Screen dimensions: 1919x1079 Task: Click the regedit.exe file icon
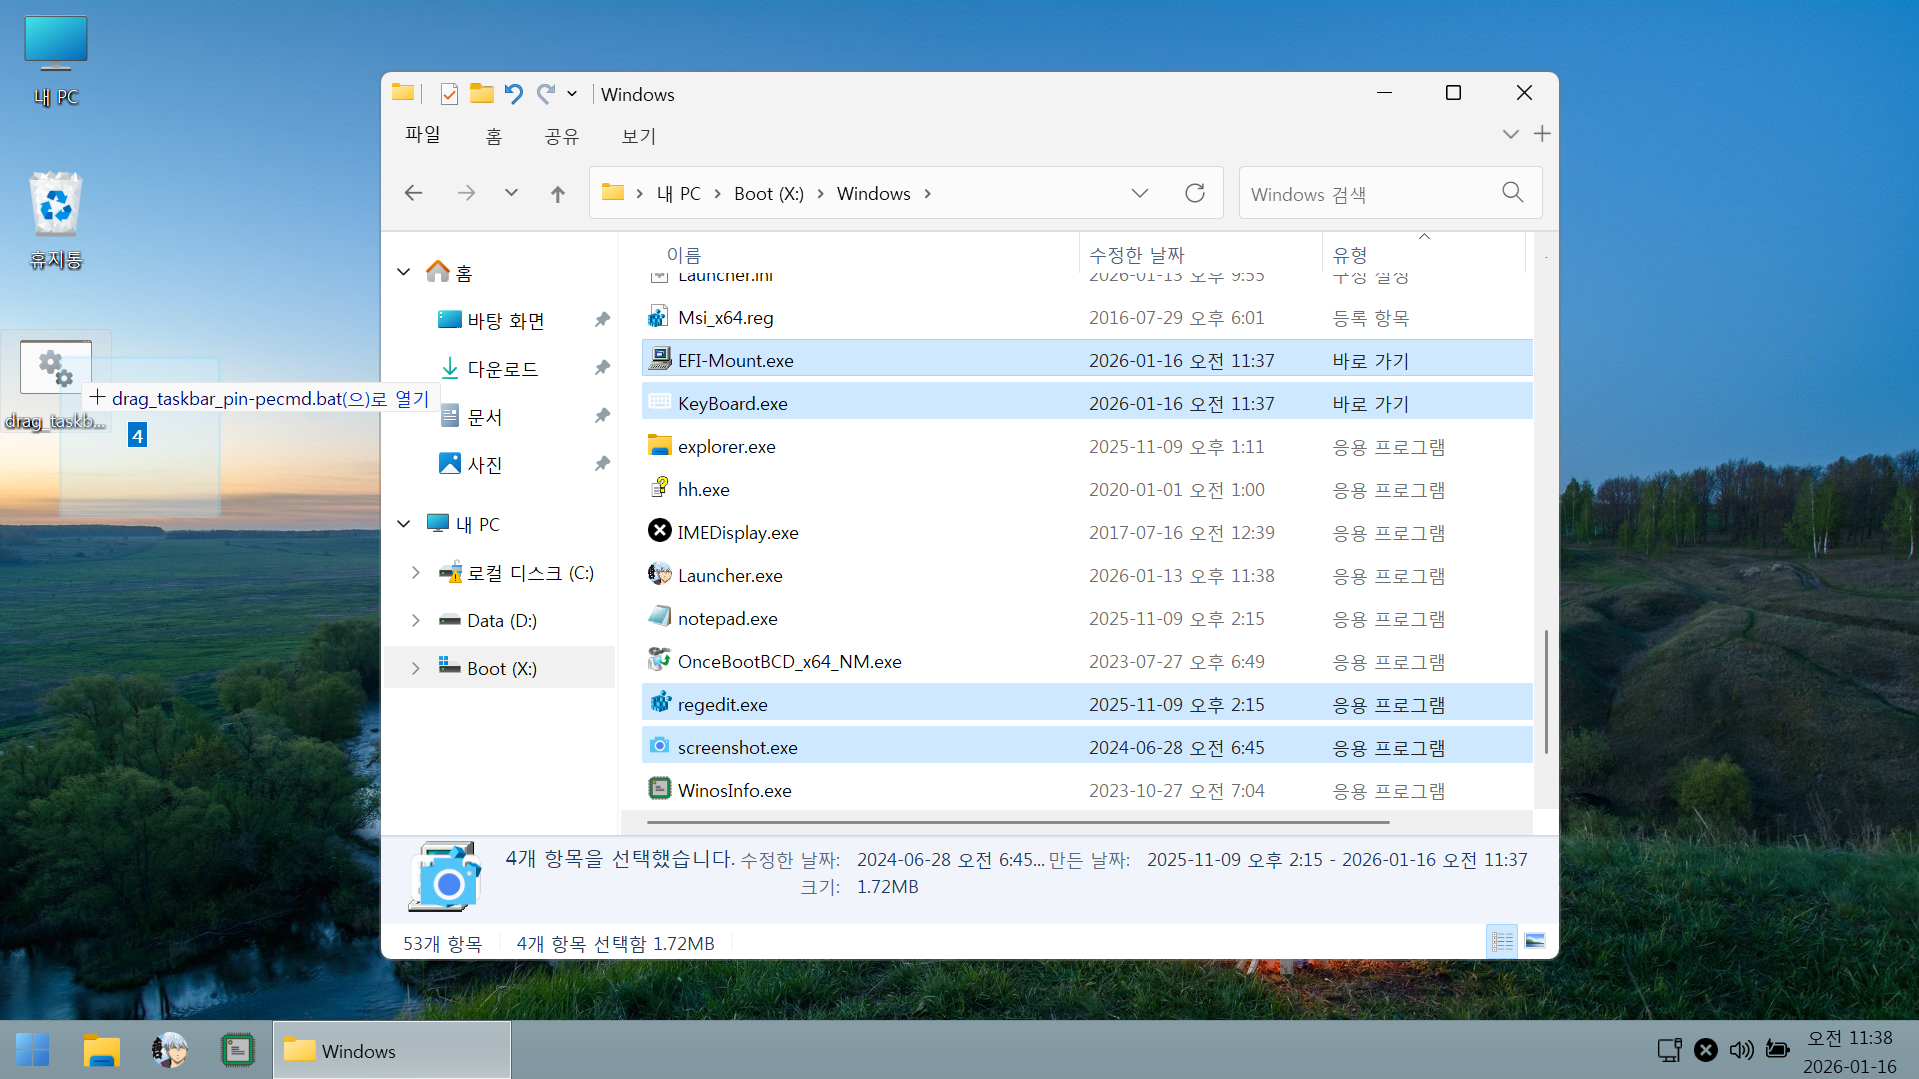pos(659,703)
